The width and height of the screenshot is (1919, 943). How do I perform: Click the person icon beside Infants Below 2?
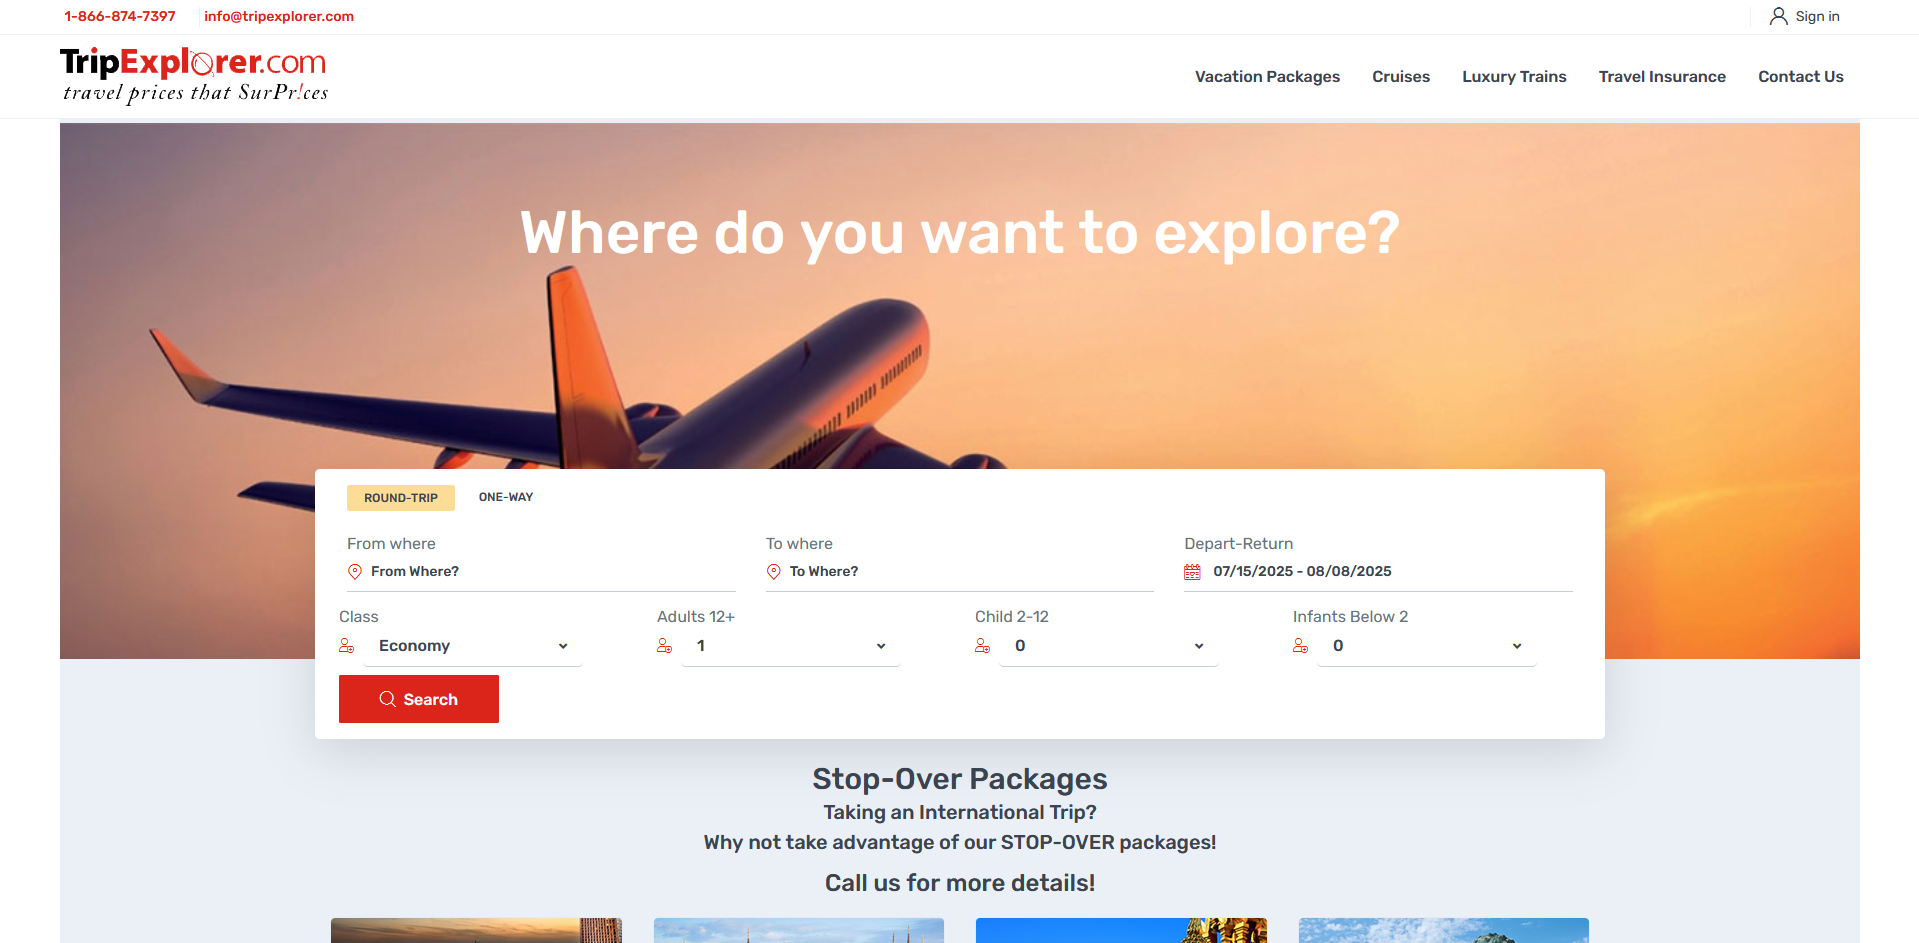coord(1301,646)
